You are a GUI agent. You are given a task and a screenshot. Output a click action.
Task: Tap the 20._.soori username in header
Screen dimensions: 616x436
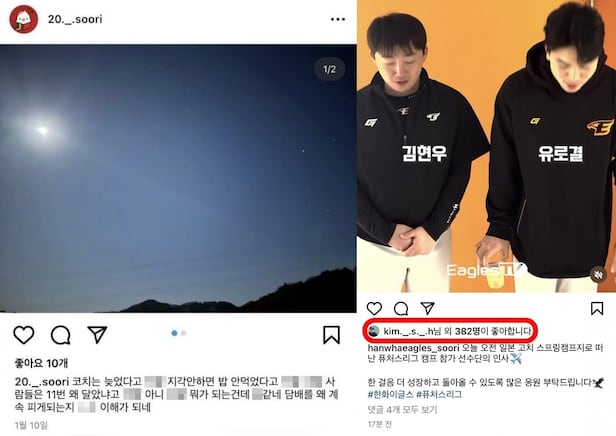(75, 19)
